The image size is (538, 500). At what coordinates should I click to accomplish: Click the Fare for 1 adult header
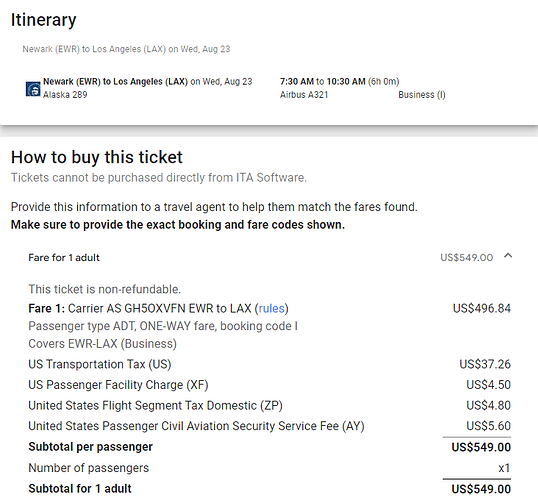tap(64, 257)
